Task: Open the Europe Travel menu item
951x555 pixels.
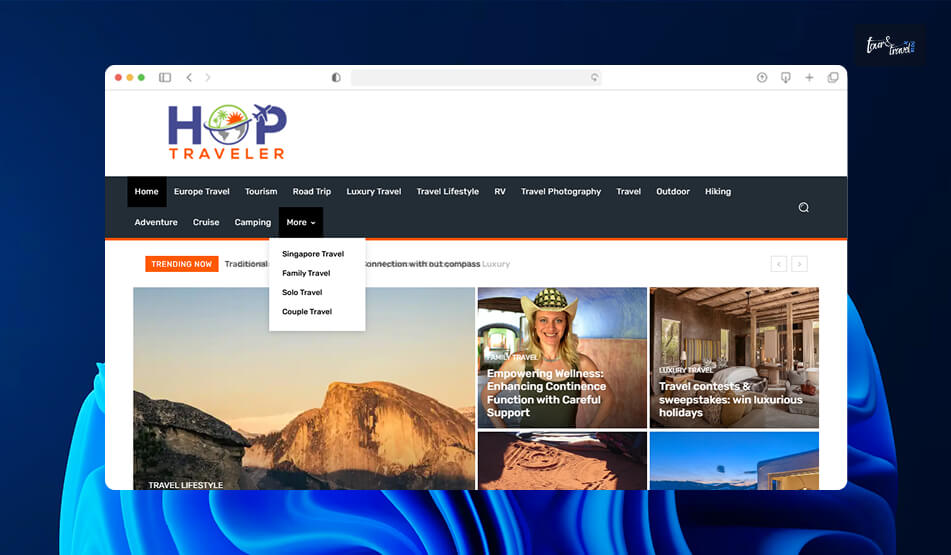Action: (201, 192)
